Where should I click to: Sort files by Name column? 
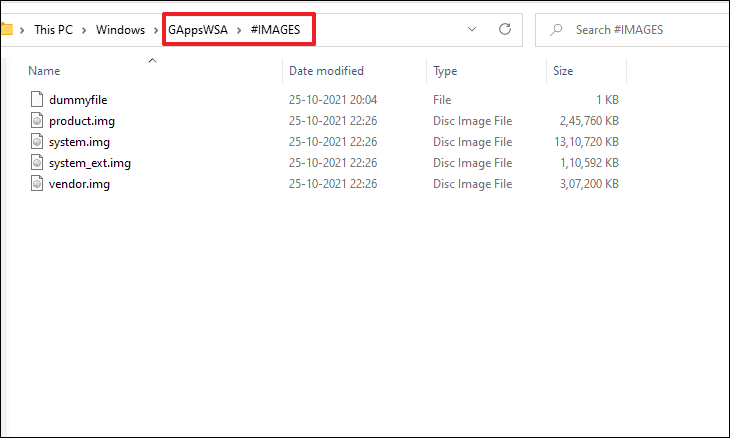click(44, 71)
